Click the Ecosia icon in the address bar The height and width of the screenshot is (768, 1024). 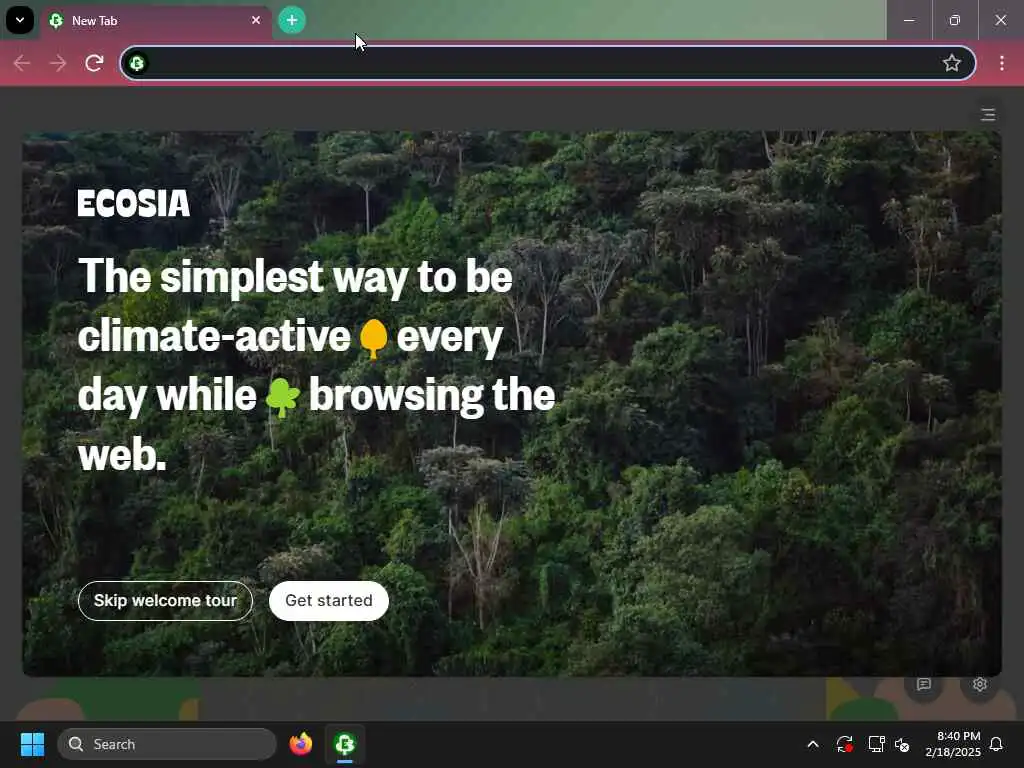(137, 63)
